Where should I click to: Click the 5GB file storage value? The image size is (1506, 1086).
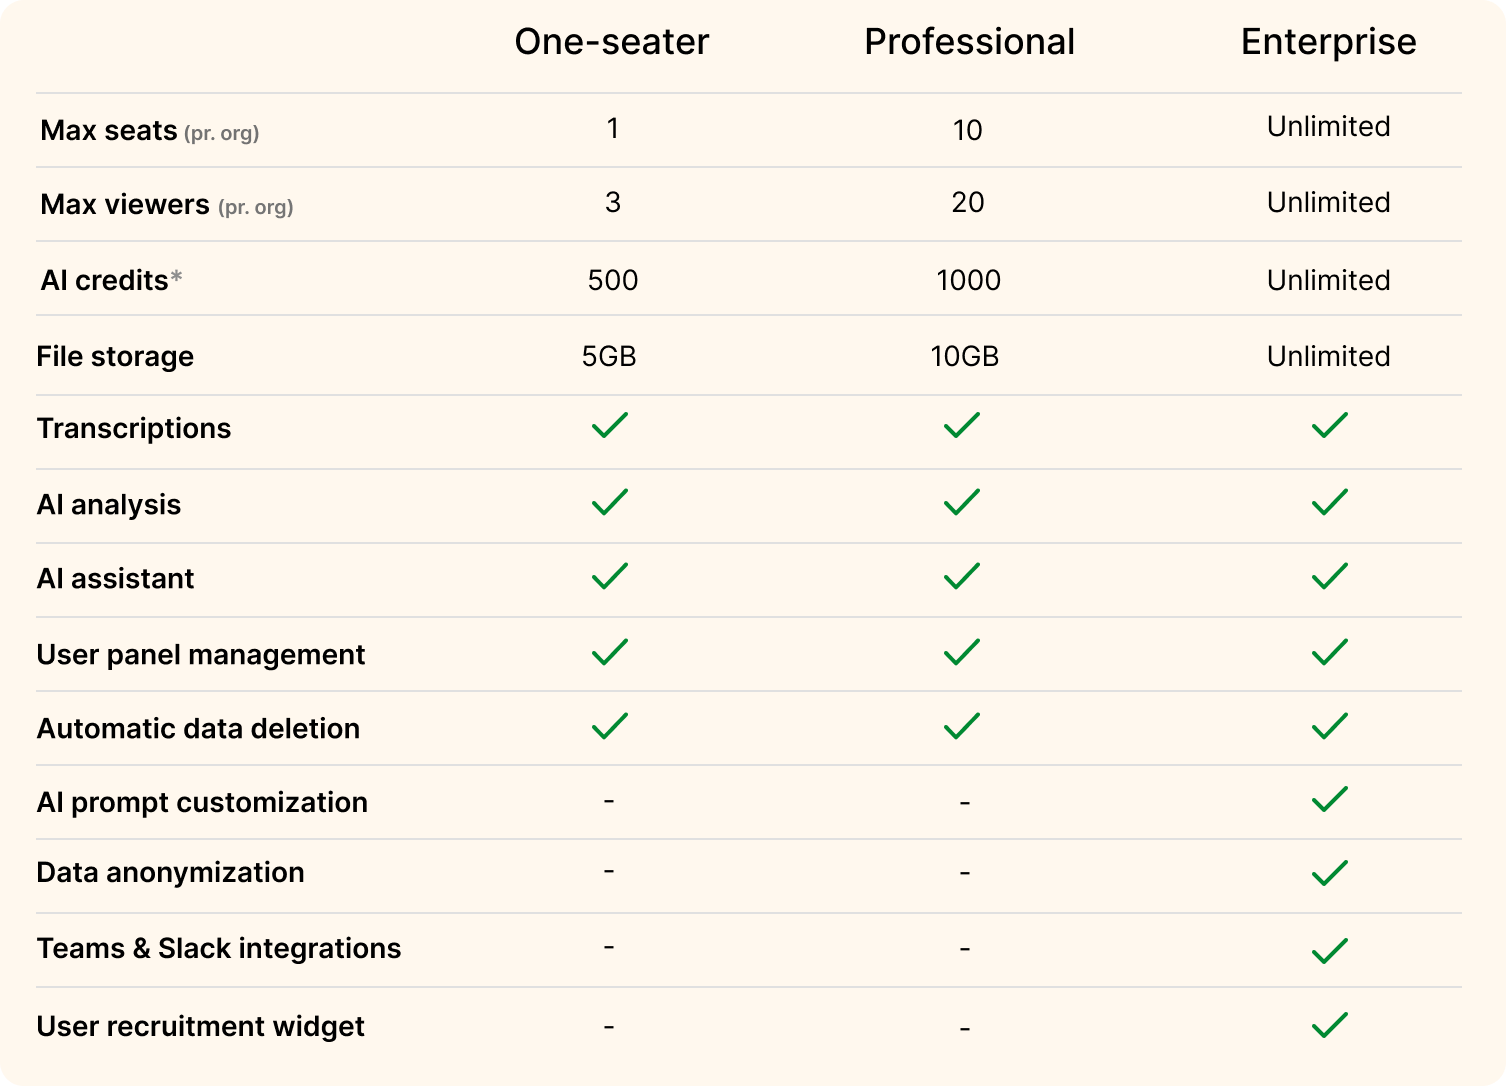(609, 356)
